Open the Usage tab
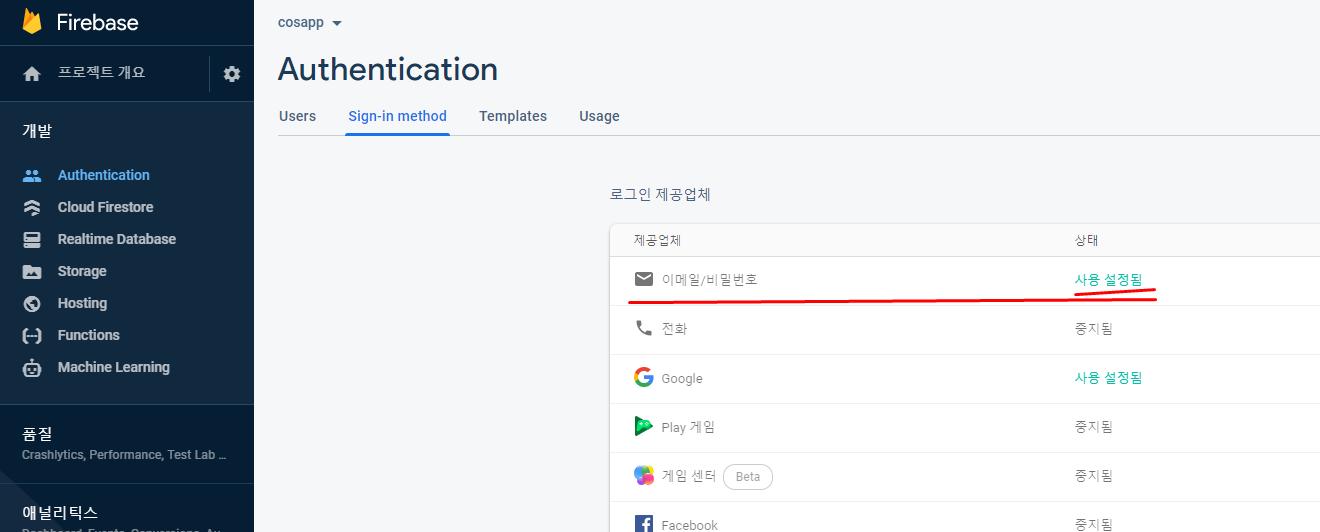 599,116
